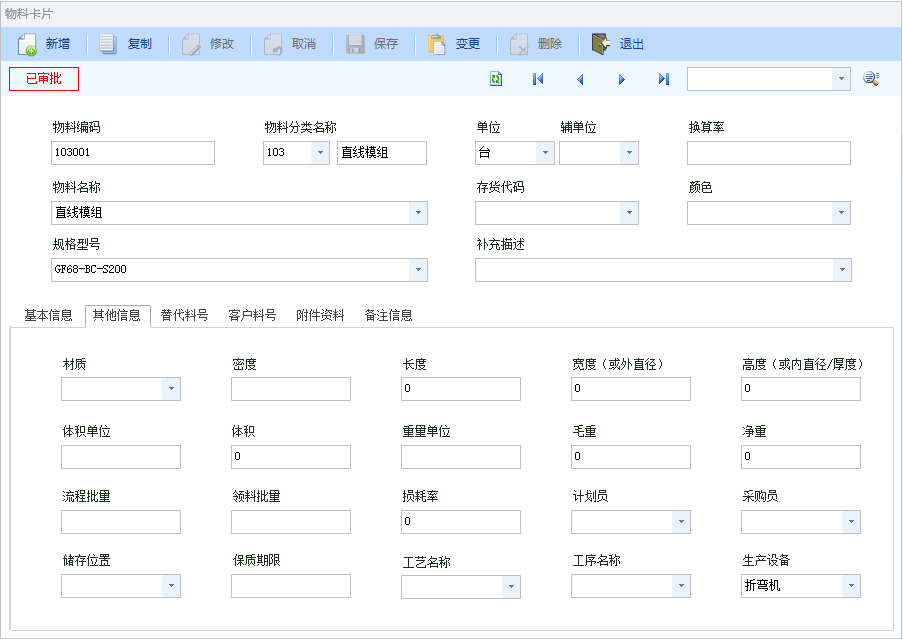
Task: Jump to first record navigation arrow
Action: click(x=538, y=79)
